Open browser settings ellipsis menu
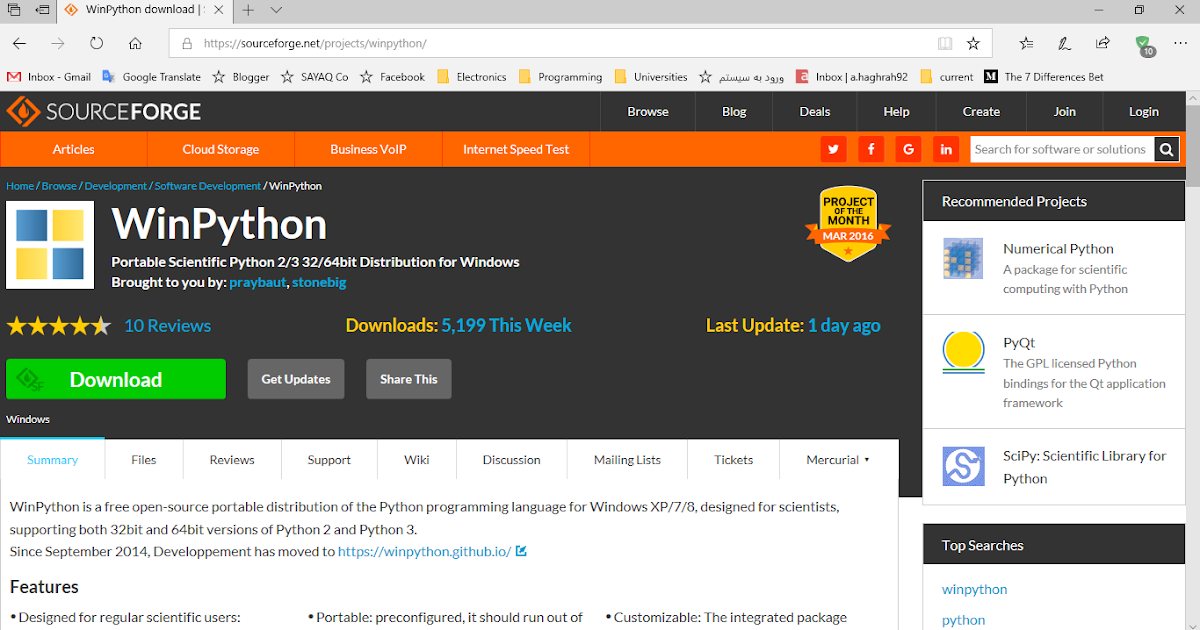 [x=1180, y=43]
